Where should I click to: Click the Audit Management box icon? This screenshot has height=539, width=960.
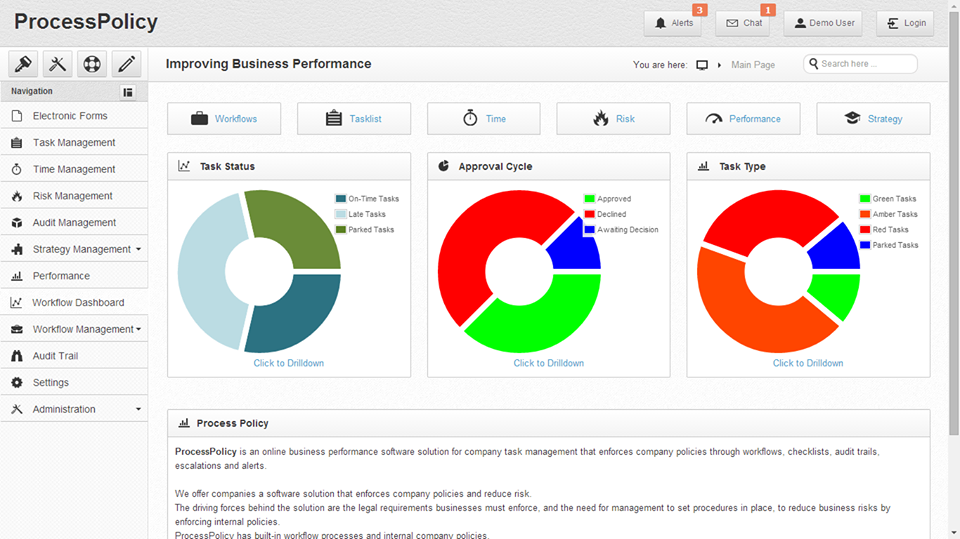point(17,222)
